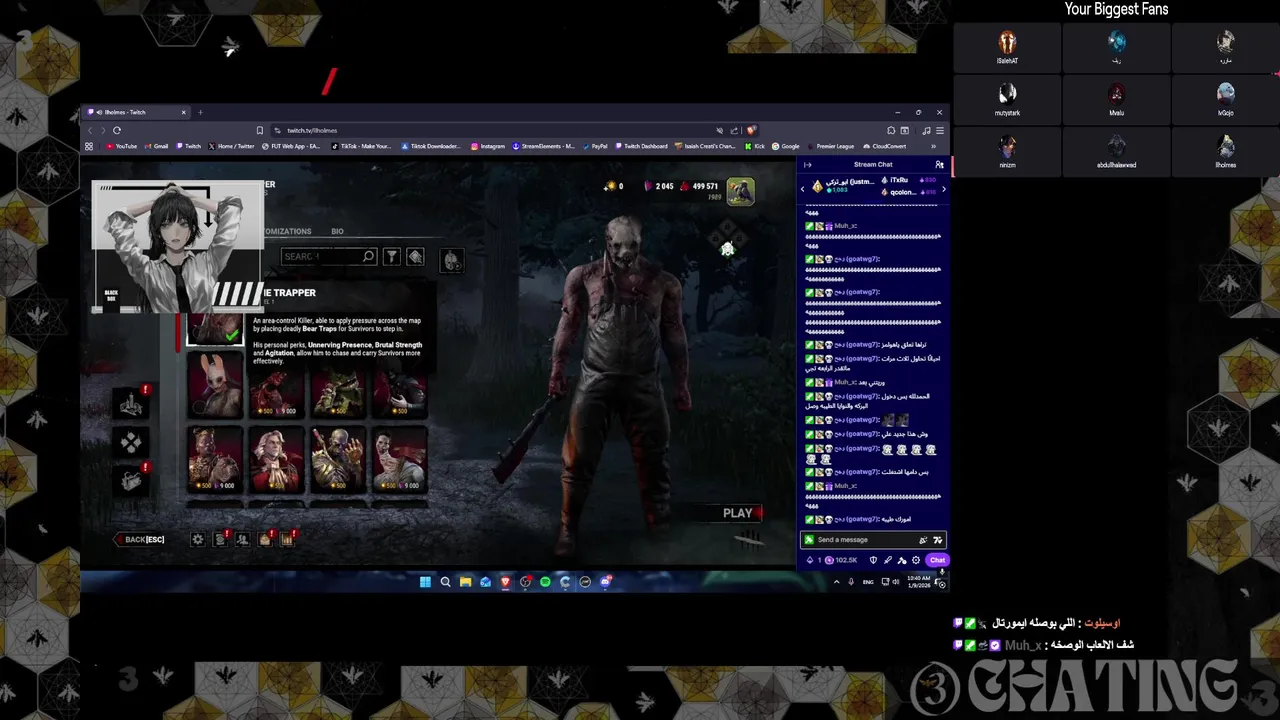This screenshot has width=1280, height=720.
Task: Open the chat settings gear
Action: pyautogui.click(x=916, y=560)
